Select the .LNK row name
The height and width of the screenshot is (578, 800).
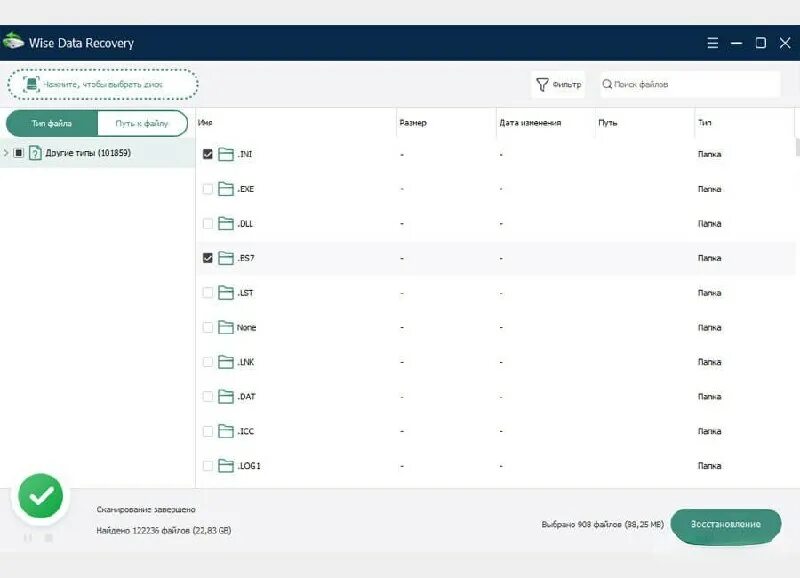coord(245,362)
